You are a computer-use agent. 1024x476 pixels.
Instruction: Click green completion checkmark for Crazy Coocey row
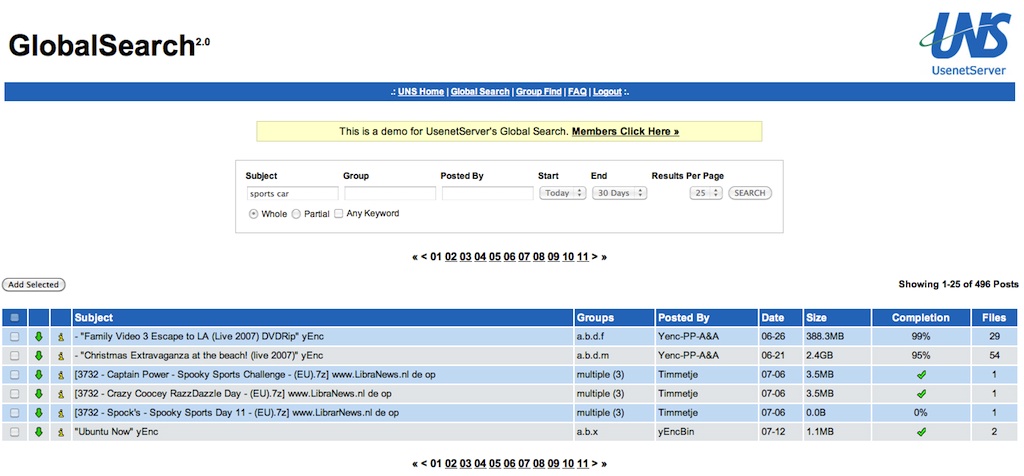(921, 394)
